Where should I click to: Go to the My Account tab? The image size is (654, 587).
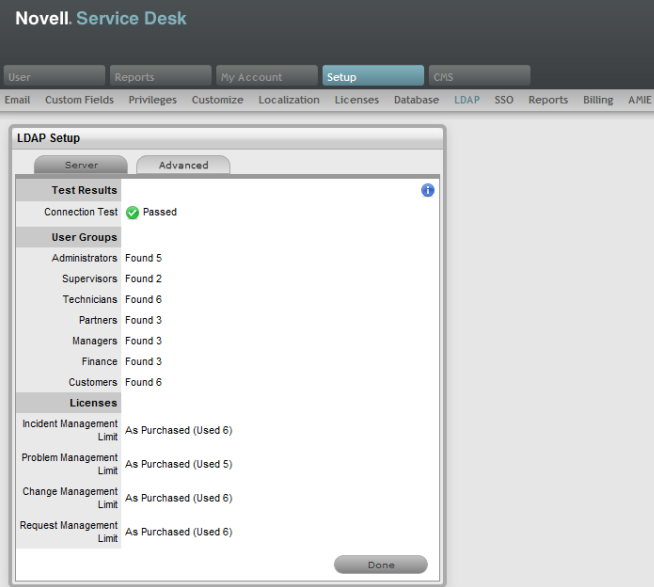[266, 77]
